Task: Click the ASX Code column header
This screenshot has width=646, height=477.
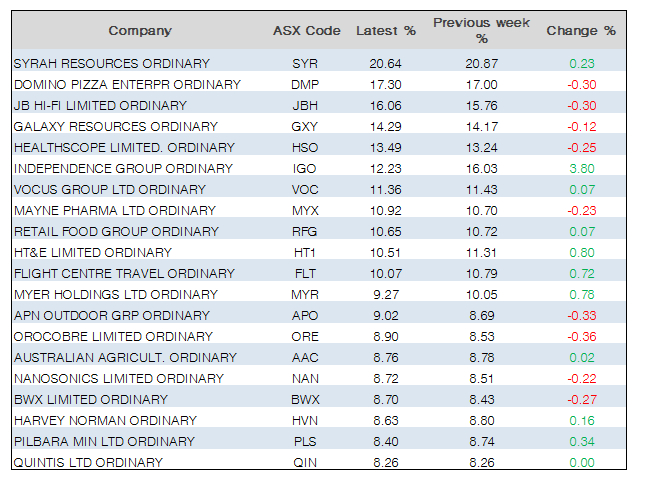Action: click(306, 31)
